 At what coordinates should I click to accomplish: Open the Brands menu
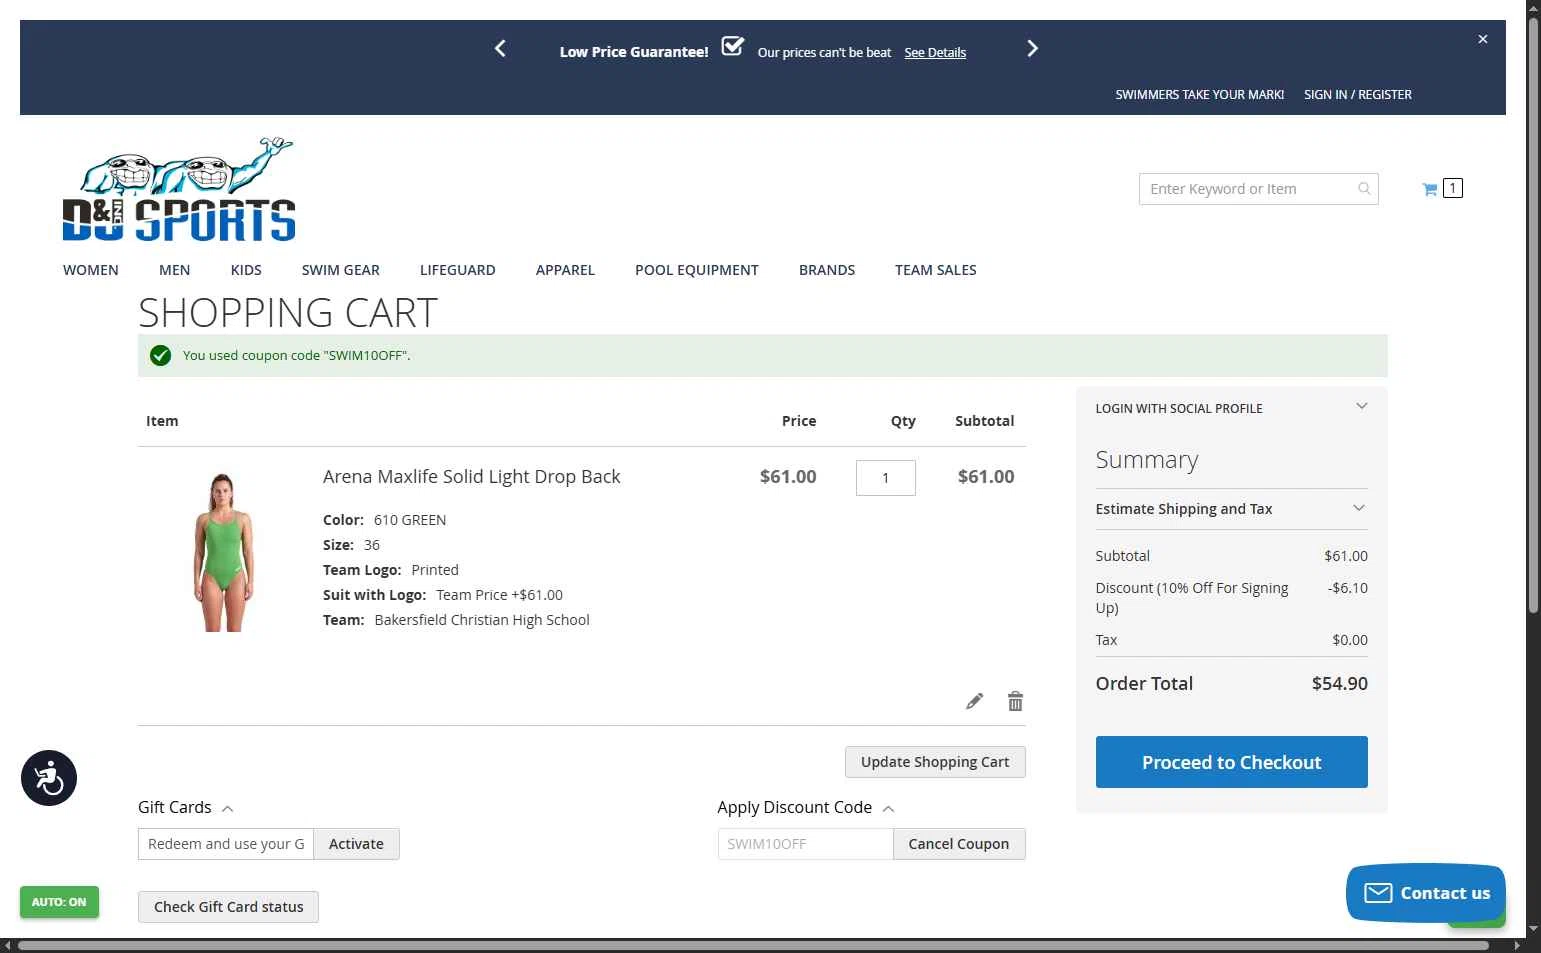(x=827, y=270)
